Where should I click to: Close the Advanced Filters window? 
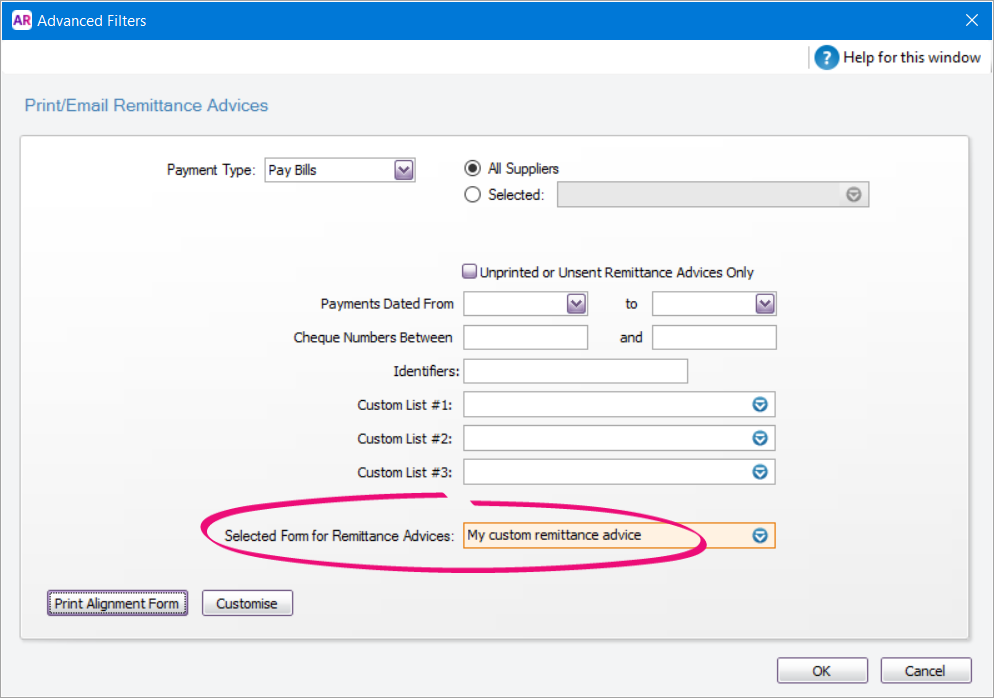pos(972,20)
